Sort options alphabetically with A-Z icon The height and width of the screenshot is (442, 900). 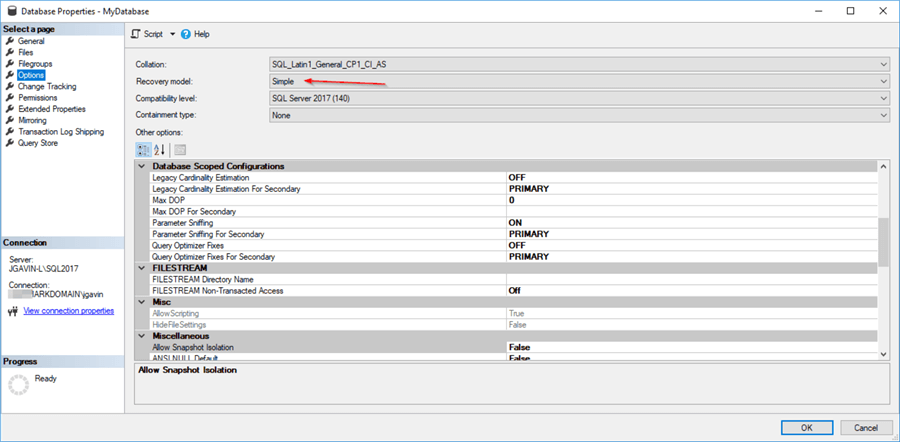[159, 150]
